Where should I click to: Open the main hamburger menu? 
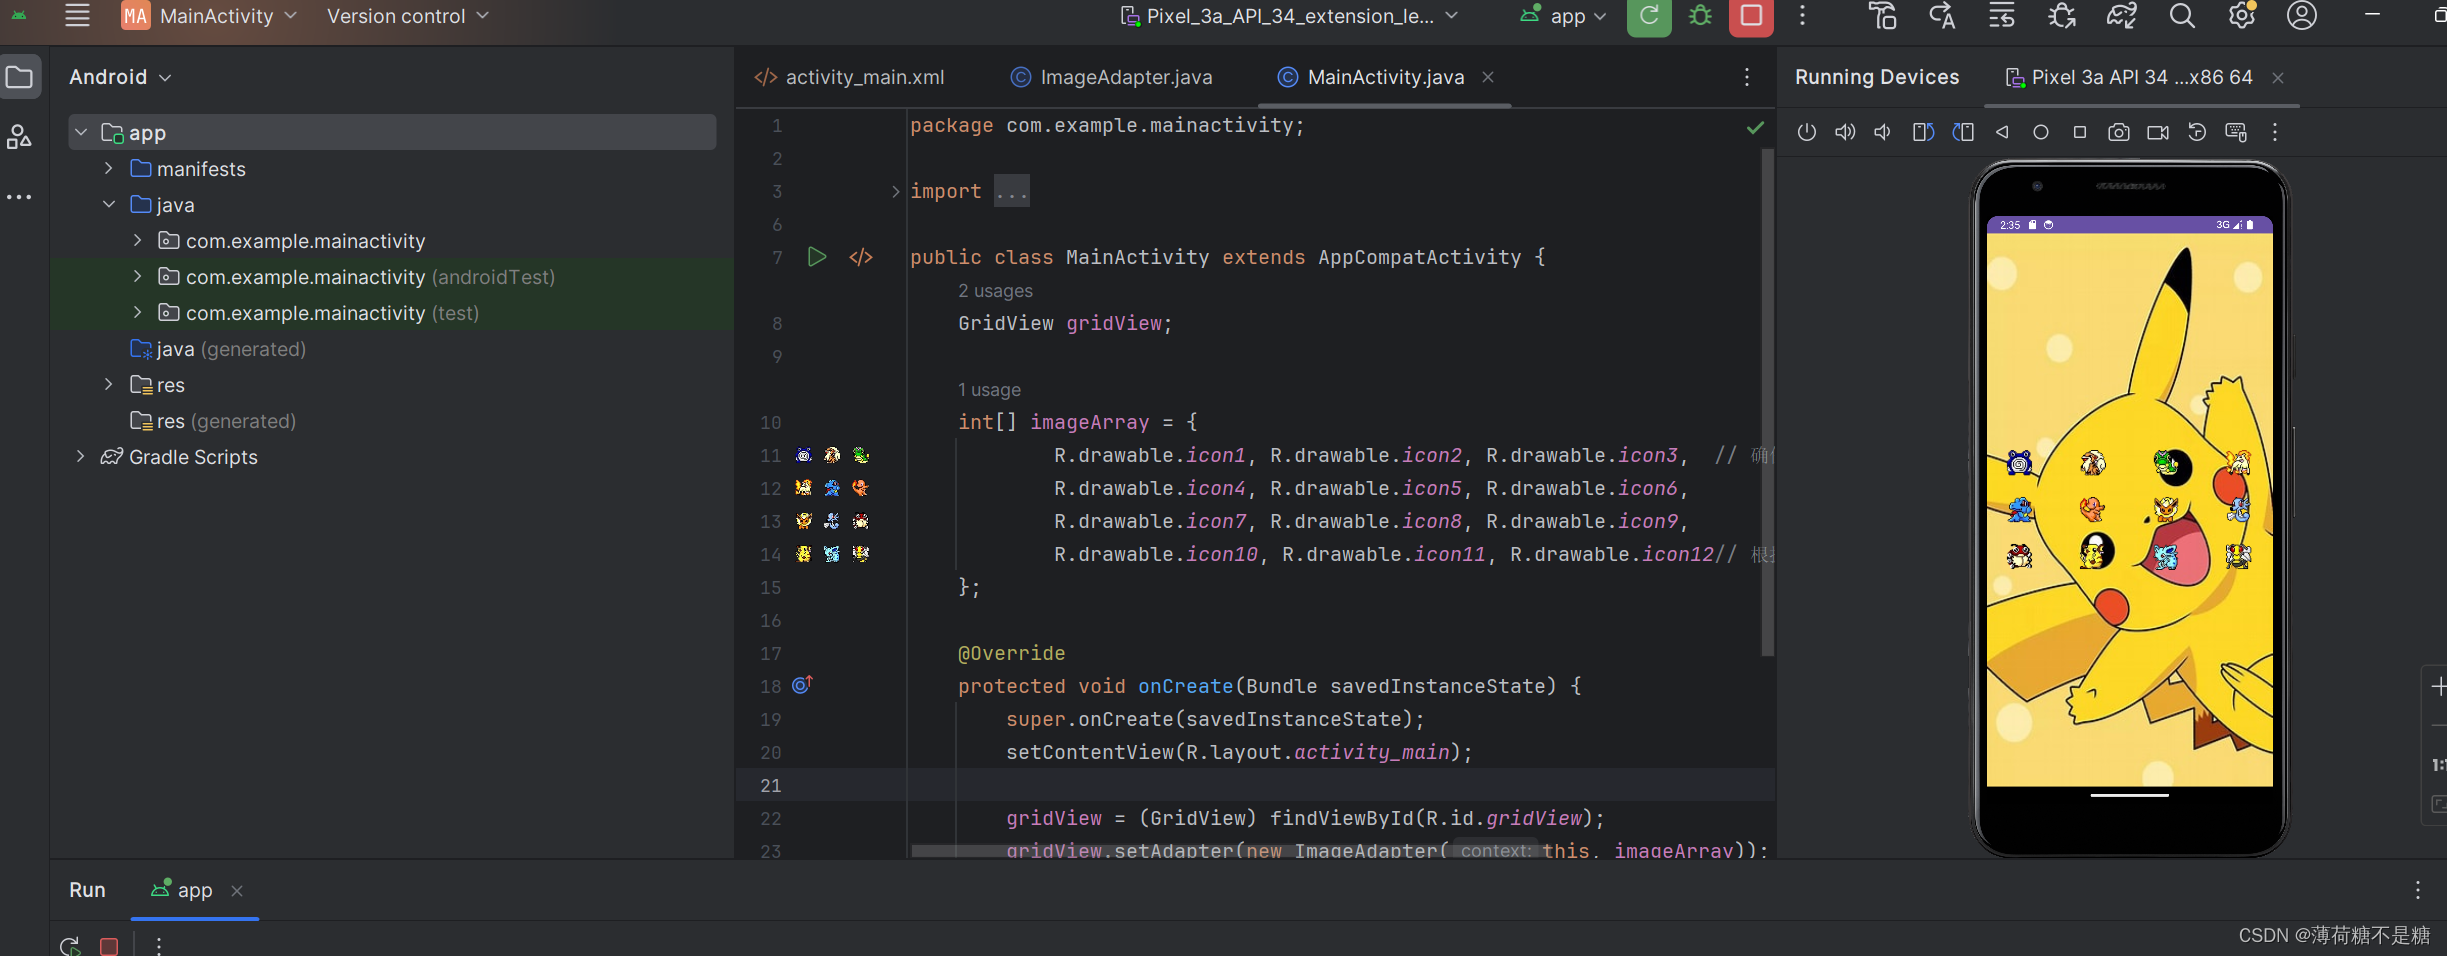click(77, 16)
